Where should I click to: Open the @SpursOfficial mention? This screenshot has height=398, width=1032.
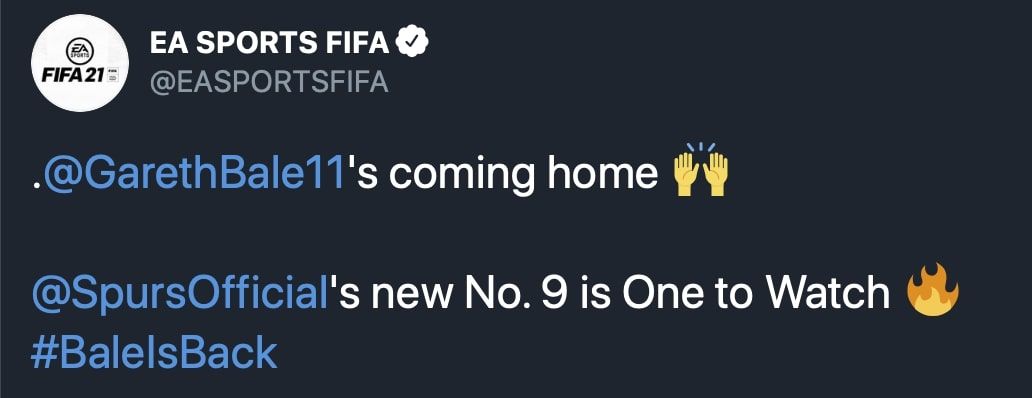coord(180,293)
